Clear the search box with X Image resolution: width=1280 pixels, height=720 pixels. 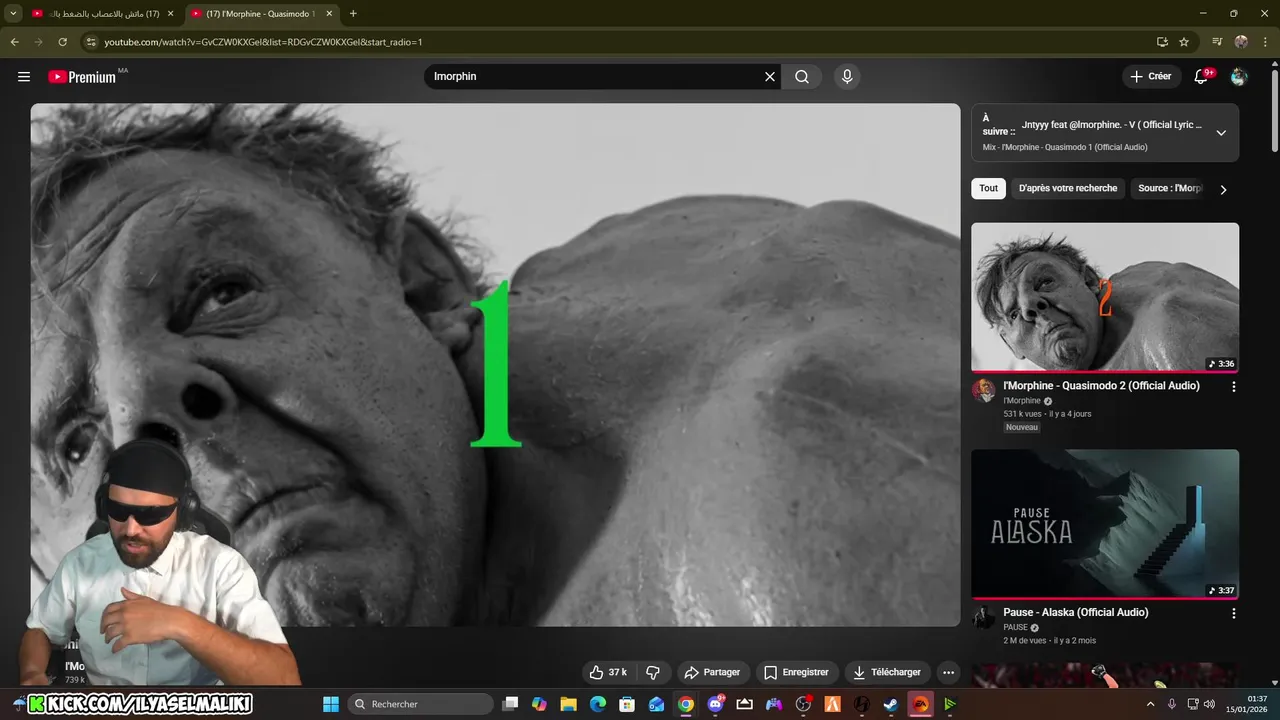(770, 77)
